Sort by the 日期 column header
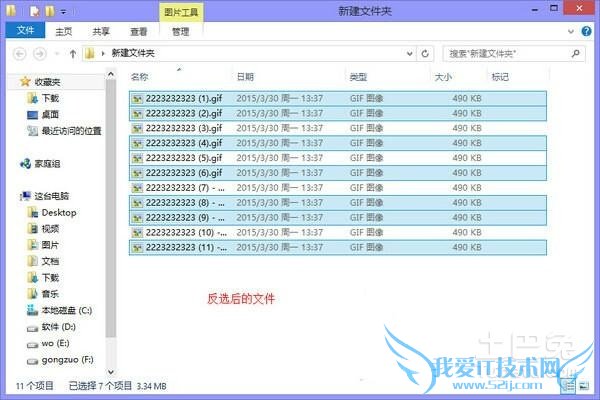 click(x=245, y=77)
